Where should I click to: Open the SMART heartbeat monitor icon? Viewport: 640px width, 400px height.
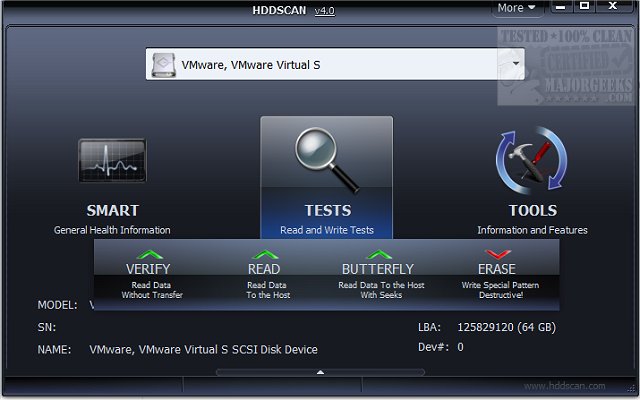pos(112,160)
